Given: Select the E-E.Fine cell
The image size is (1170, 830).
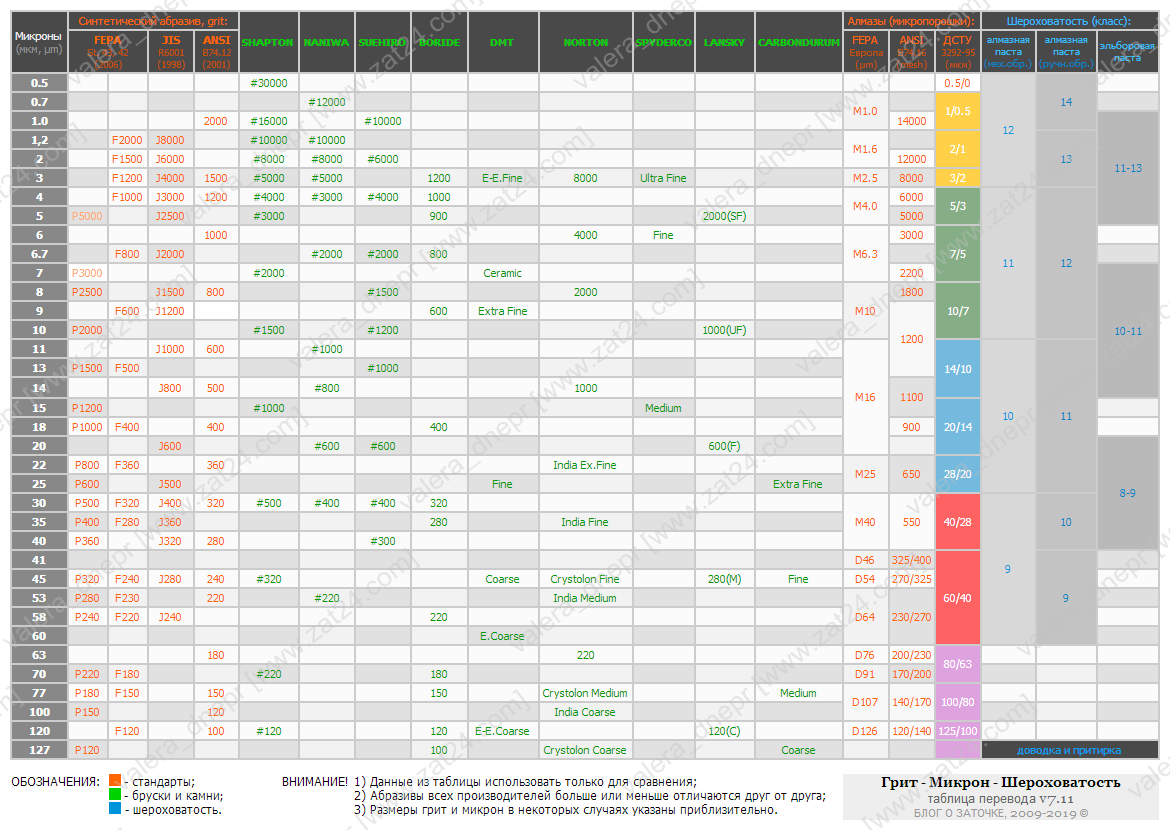Looking at the screenshot, I should 502,178.
